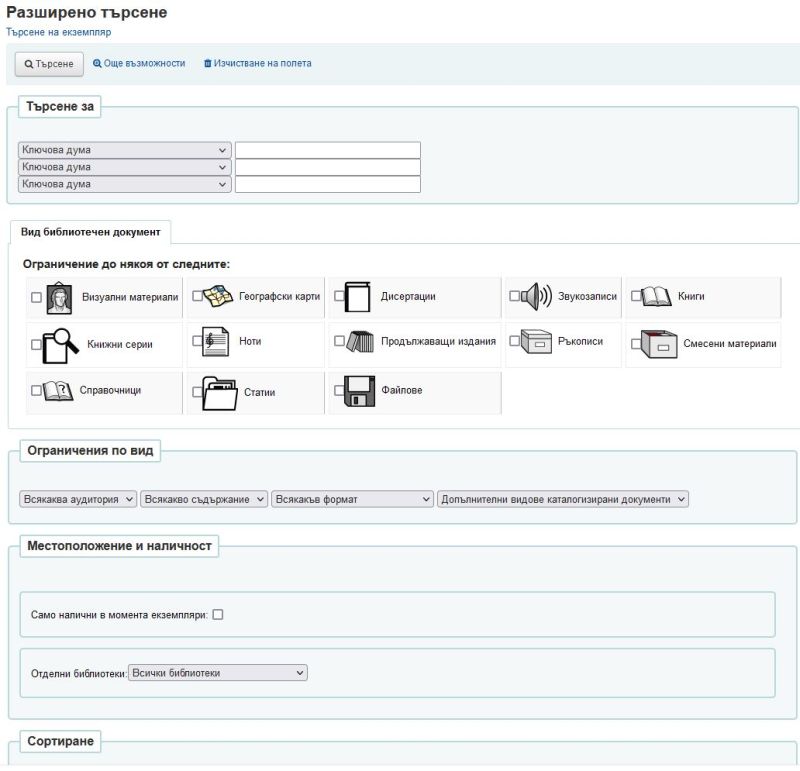Image resolution: width=800 pixels, height=771 pixels.
Task: Open the Всякакъв формат dropdown
Action: pos(352,499)
